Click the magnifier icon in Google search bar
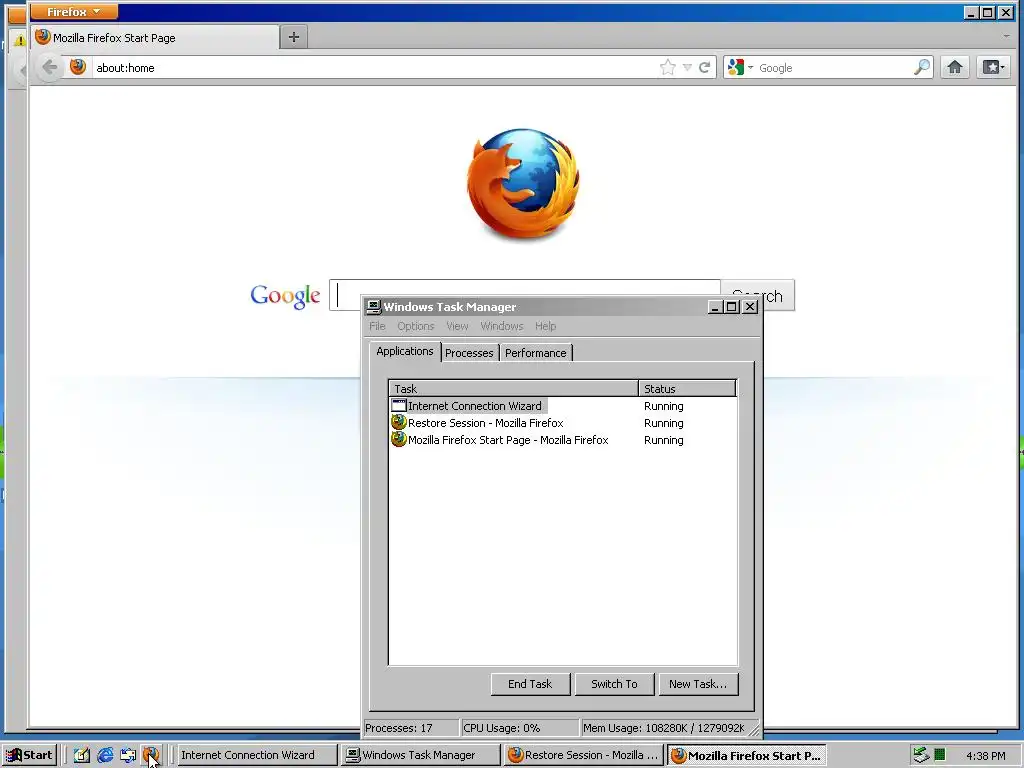 (921, 67)
